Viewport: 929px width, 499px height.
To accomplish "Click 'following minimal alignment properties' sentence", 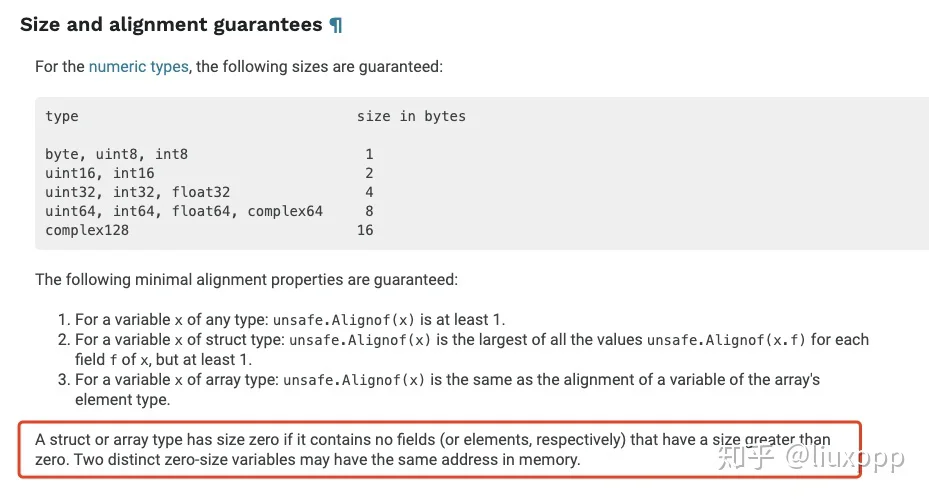I will [x=246, y=280].
